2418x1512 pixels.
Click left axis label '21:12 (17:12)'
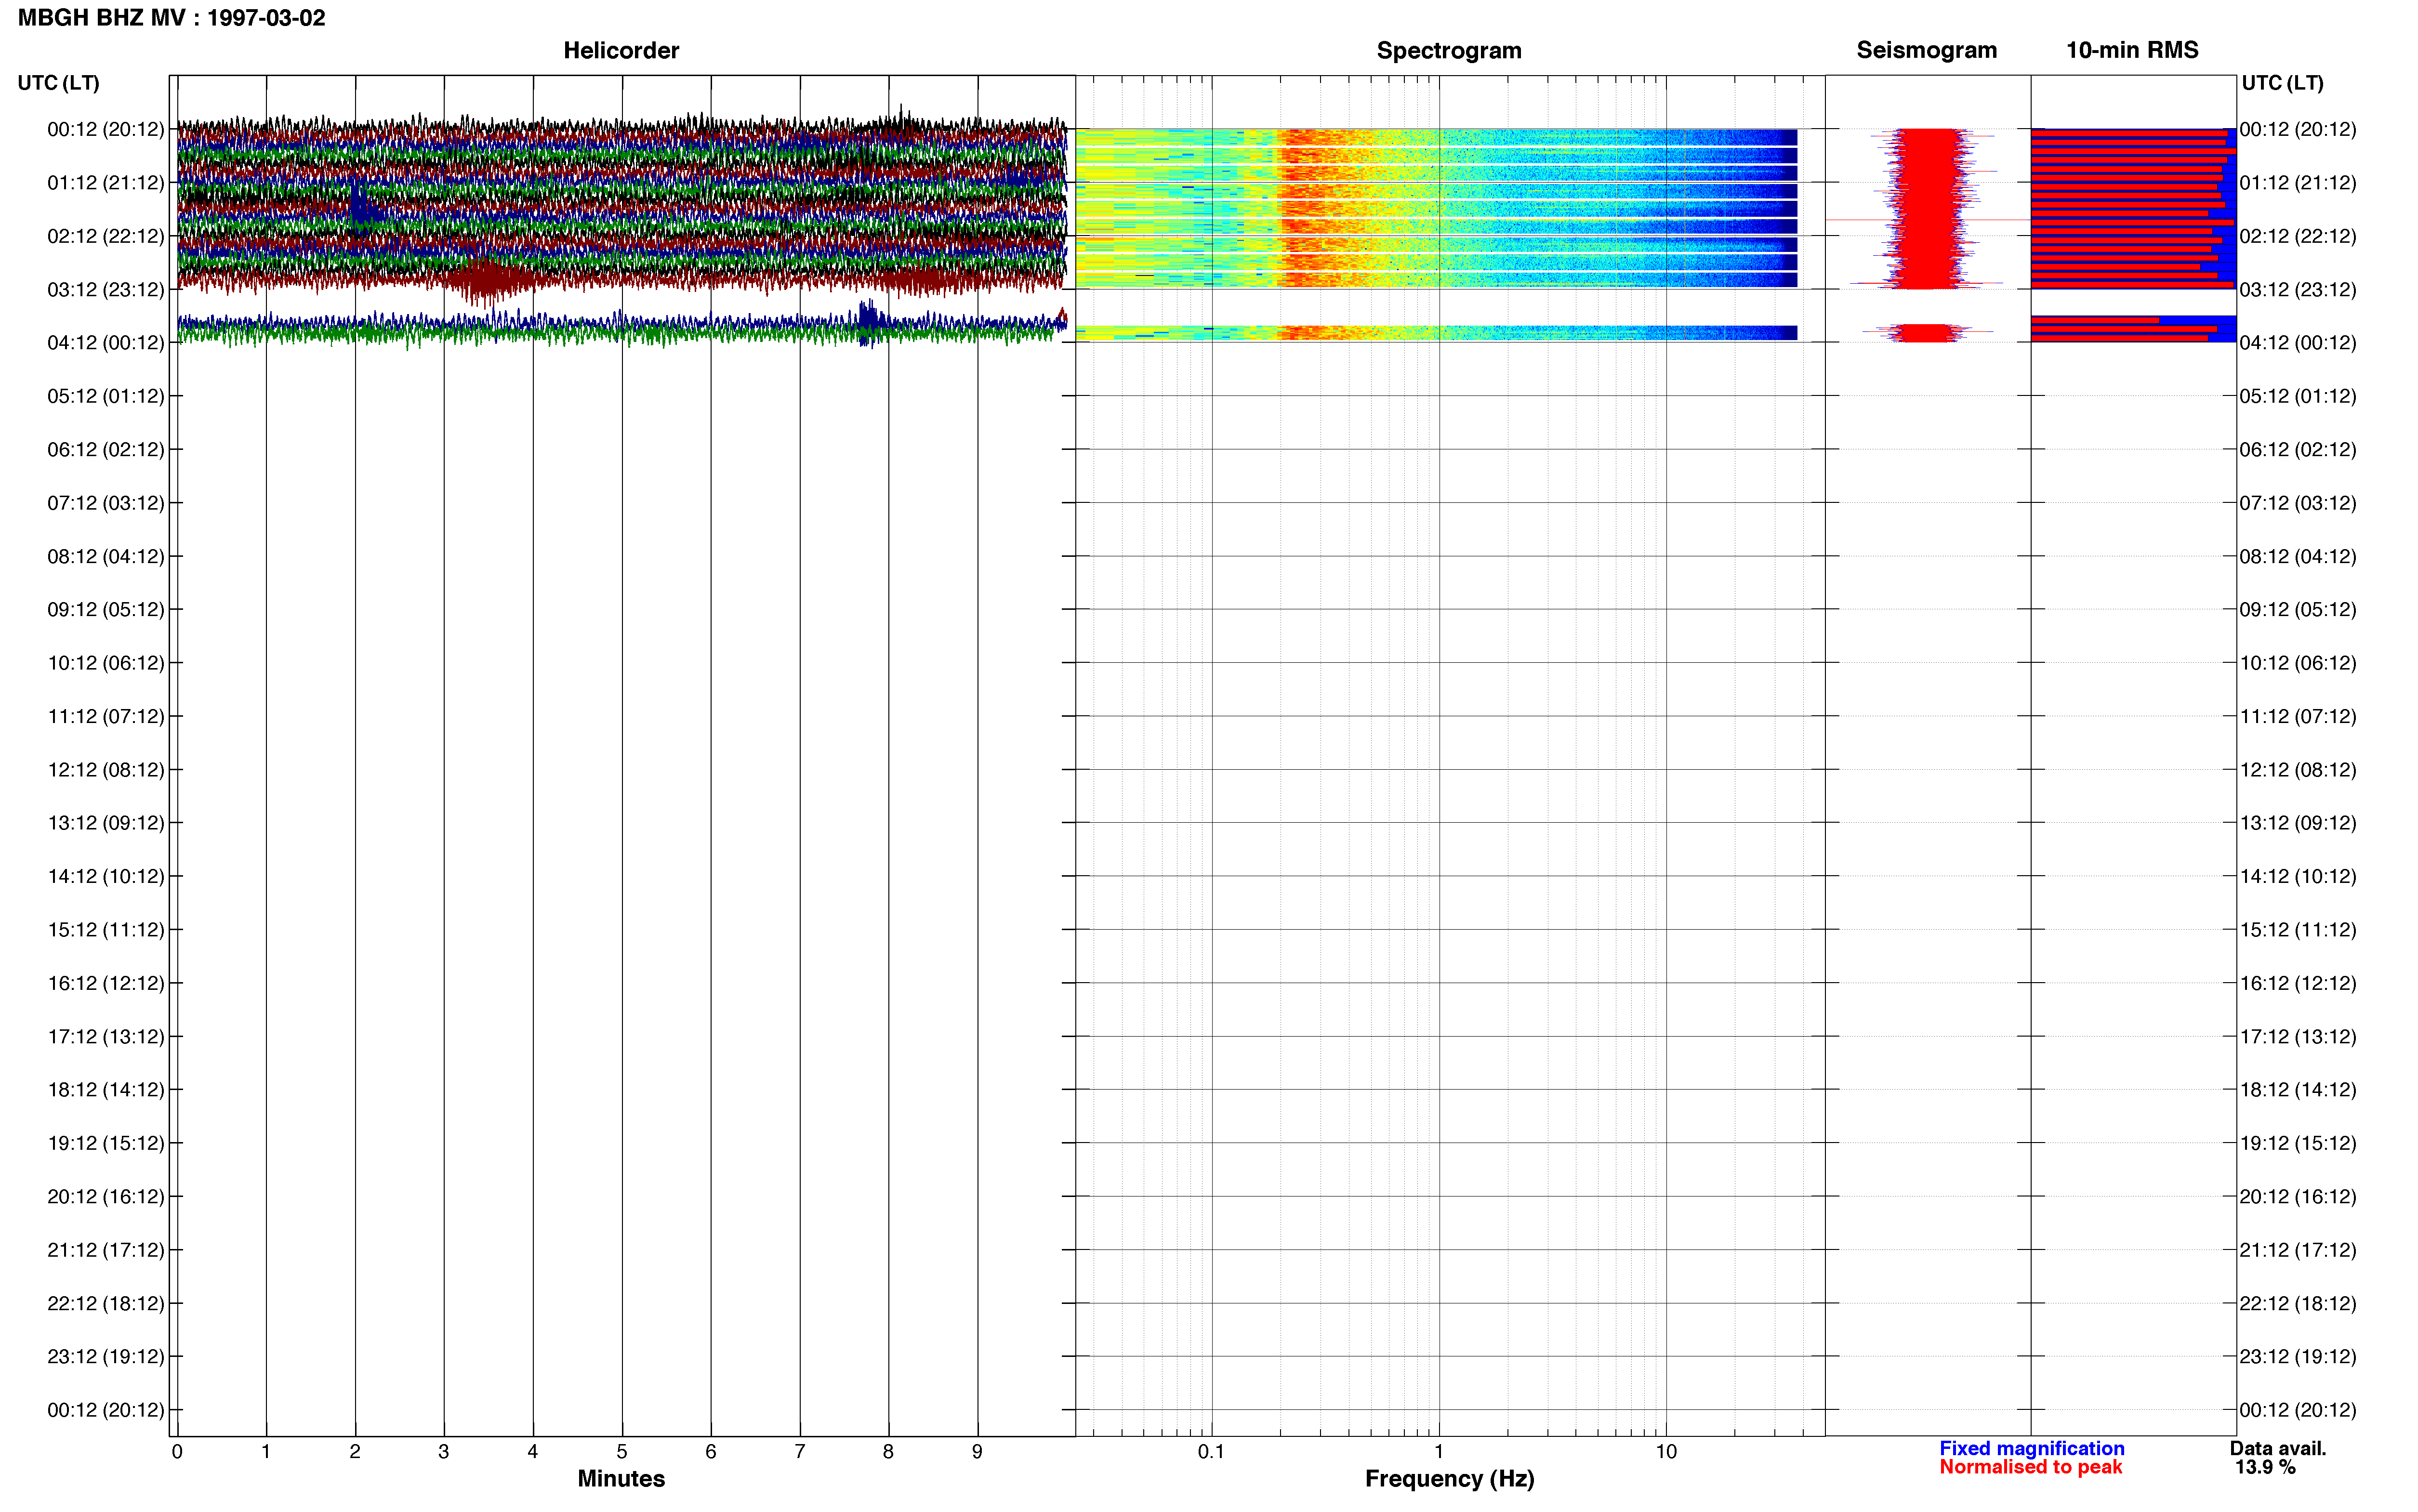tap(106, 1250)
